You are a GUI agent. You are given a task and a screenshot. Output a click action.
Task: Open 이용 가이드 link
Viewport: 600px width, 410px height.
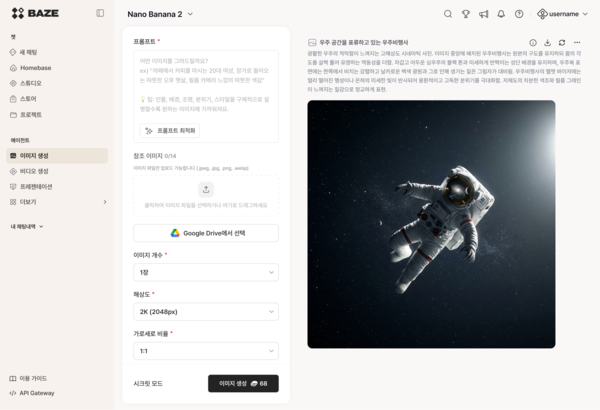pyautogui.click(x=28, y=378)
